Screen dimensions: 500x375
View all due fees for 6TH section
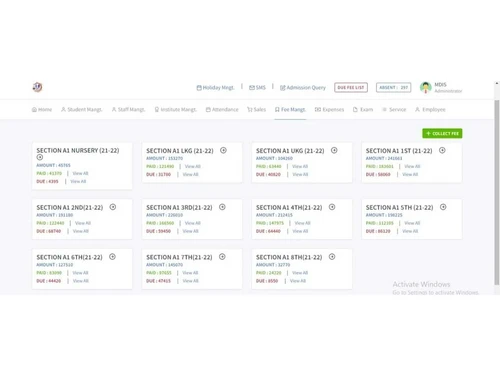[81, 281]
